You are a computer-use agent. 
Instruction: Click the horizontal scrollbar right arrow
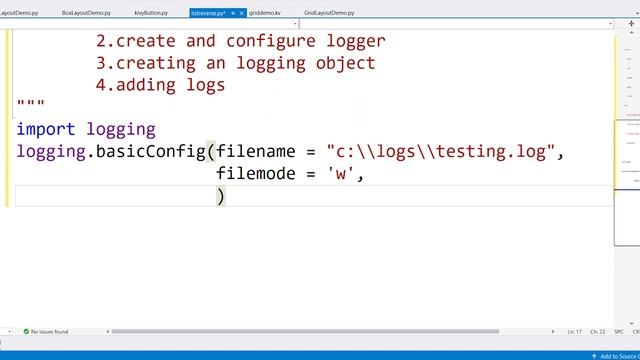point(553,331)
